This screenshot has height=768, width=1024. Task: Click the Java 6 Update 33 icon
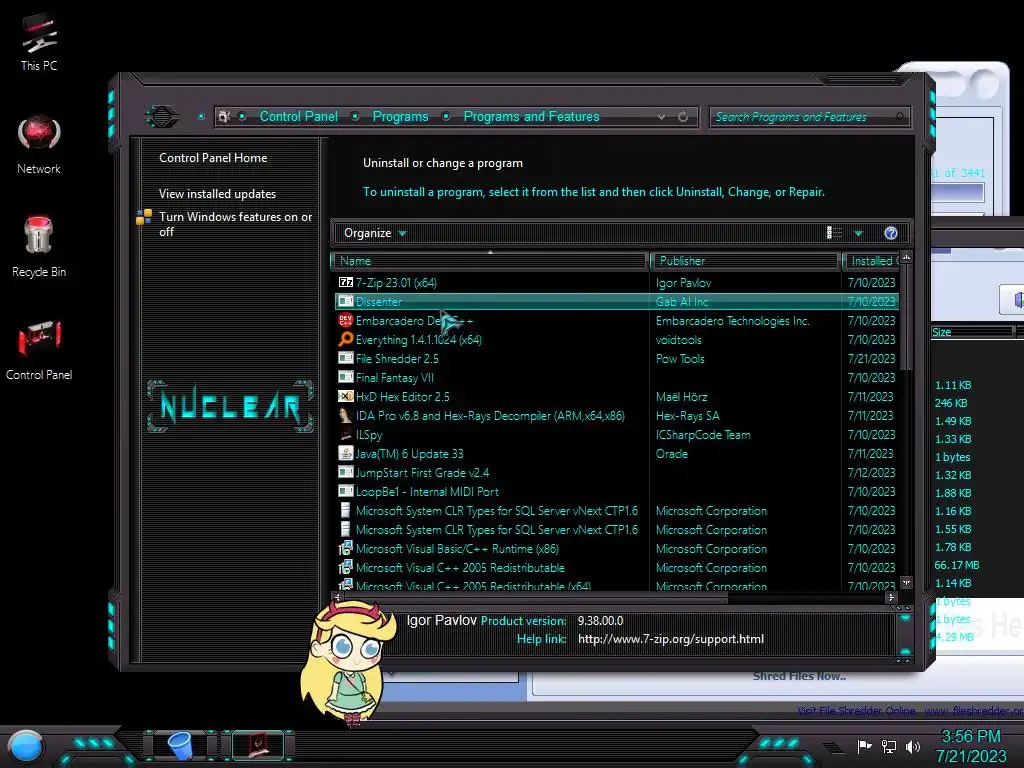pyautogui.click(x=345, y=453)
